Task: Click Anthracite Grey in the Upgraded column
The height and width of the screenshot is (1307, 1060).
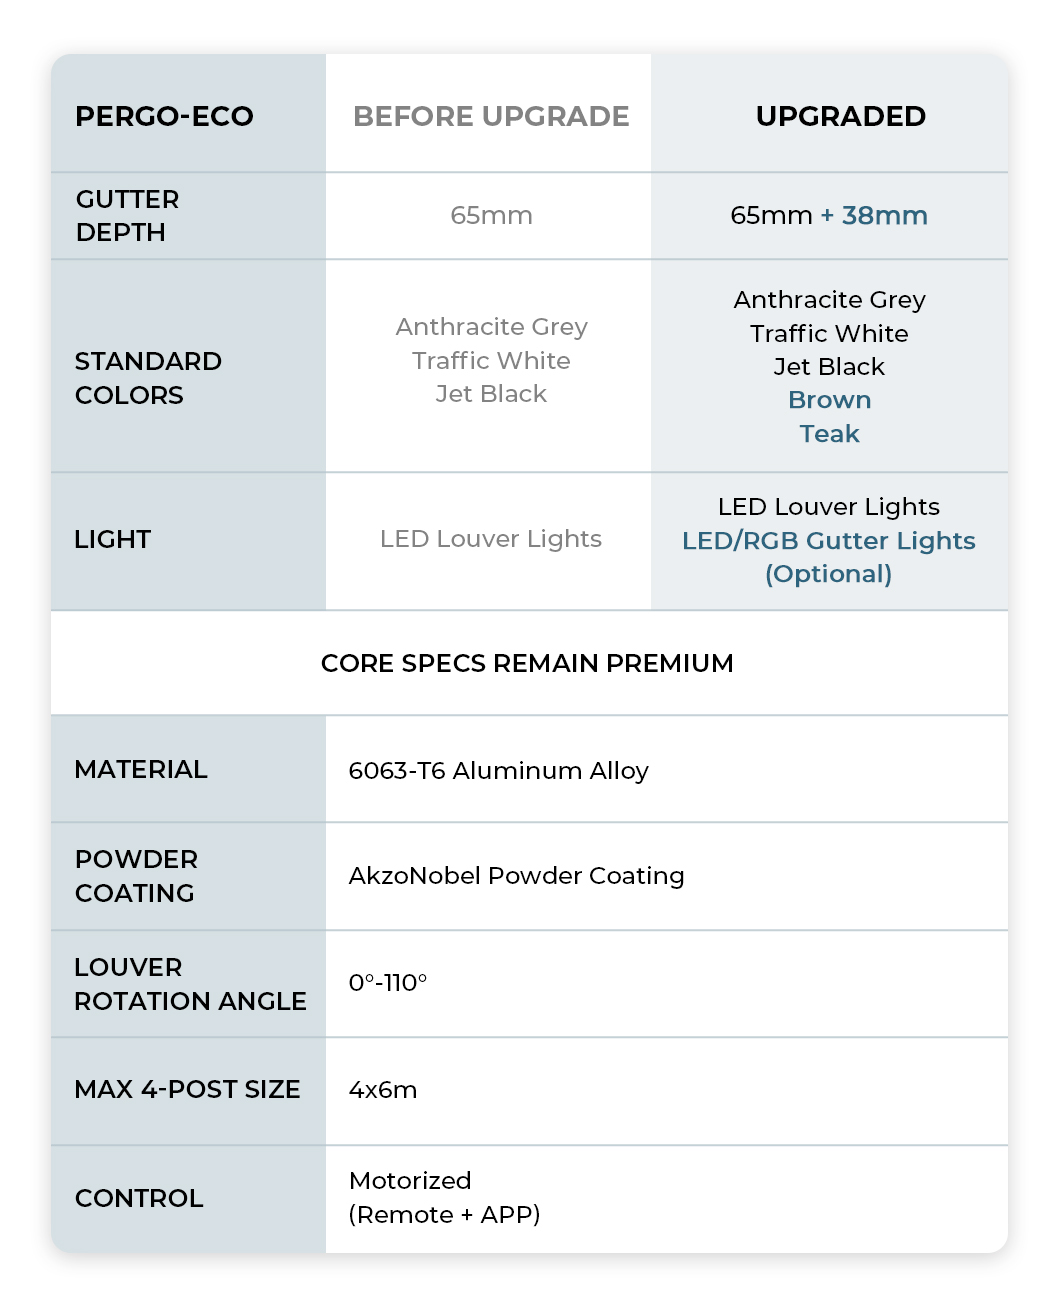Action: coord(829,300)
